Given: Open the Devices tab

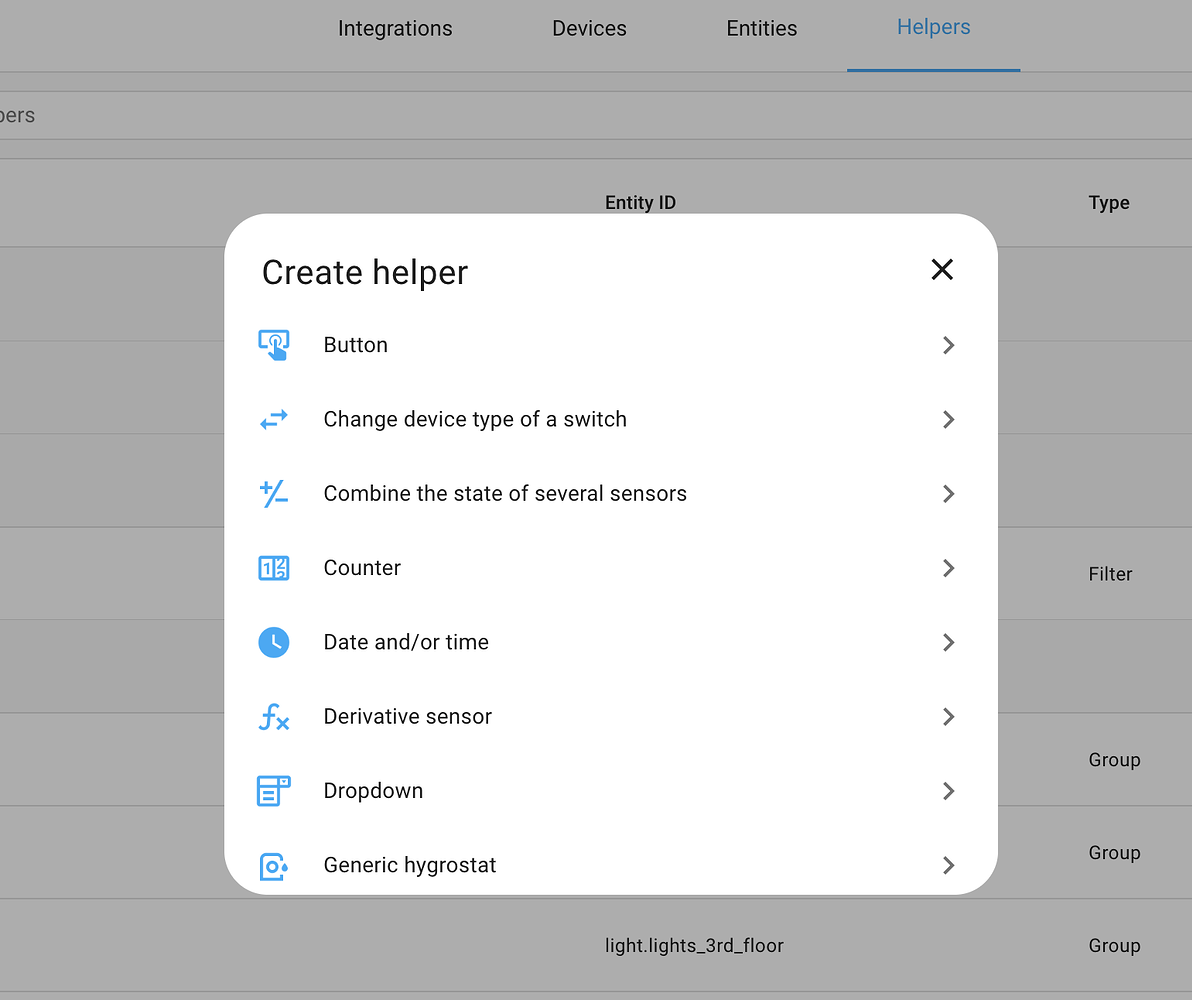Looking at the screenshot, I should 589,28.
